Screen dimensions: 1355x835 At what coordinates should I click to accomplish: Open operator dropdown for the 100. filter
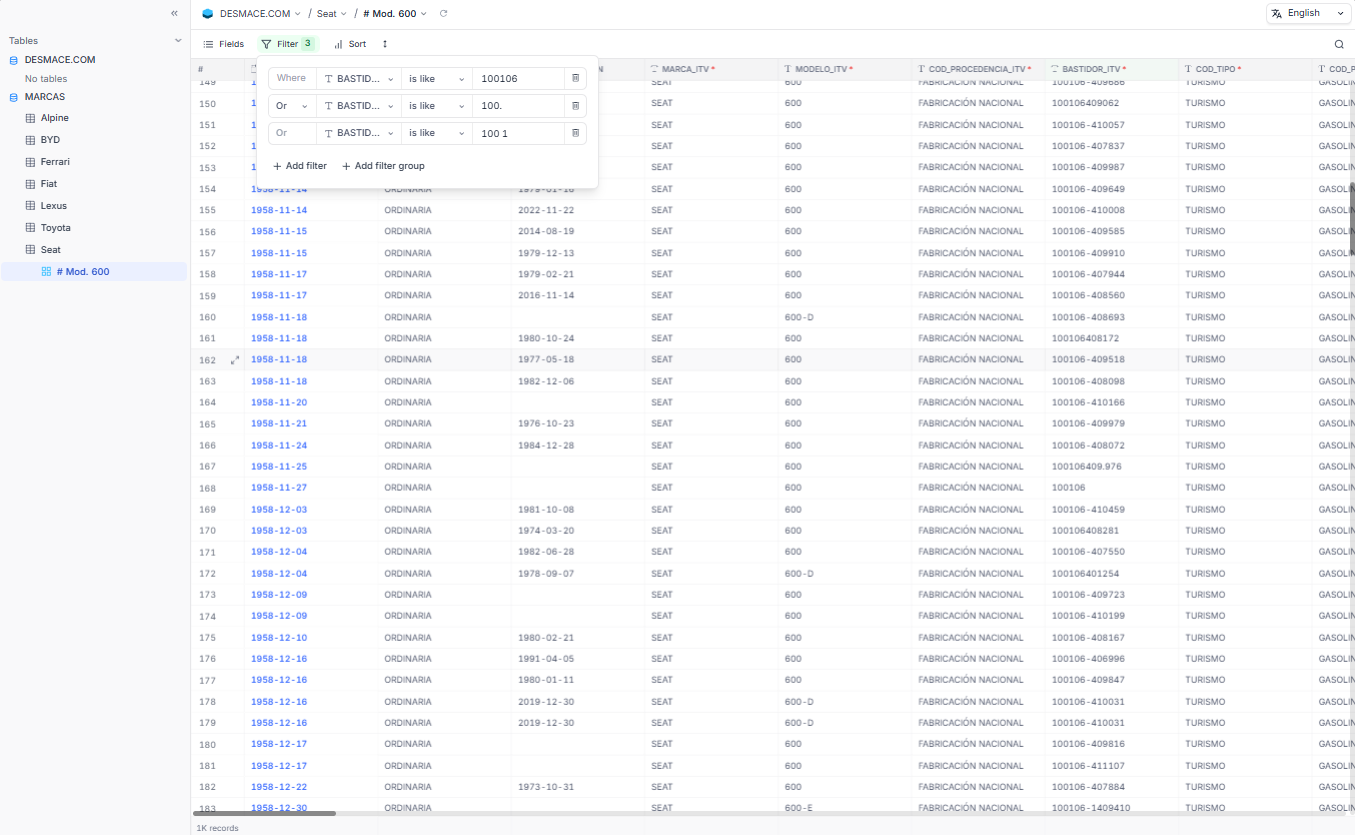(x=436, y=105)
